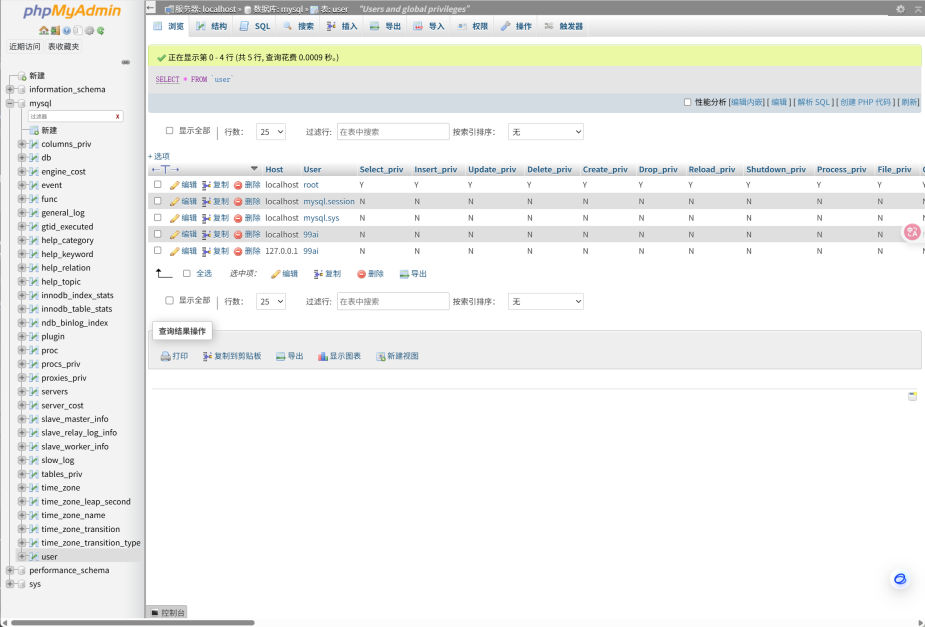Image resolution: width=925 pixels, height=627 pixels.
Task: Open the Search tab
Action: click(299, 27)
